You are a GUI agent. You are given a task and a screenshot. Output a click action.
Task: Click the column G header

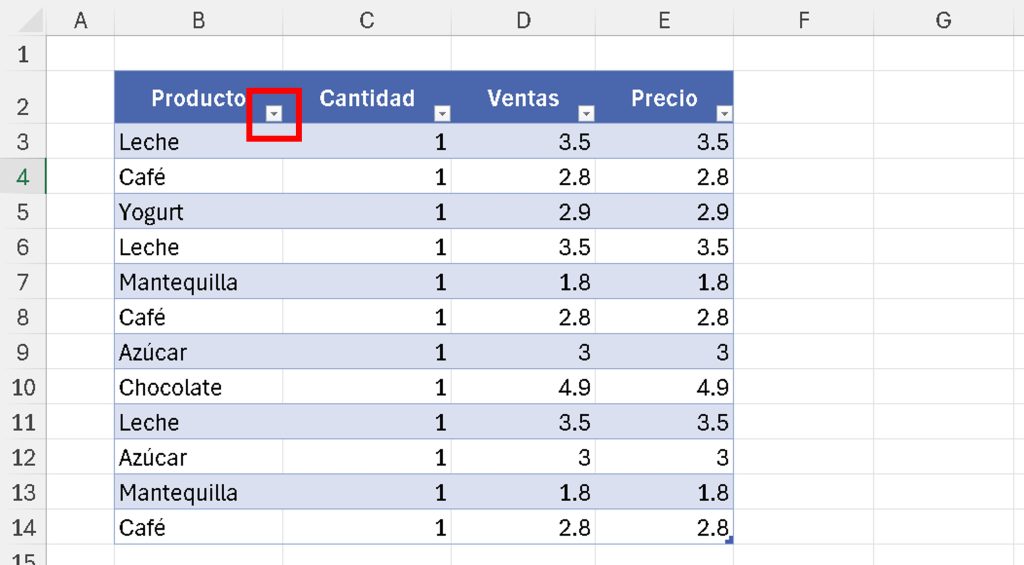pyautogui.click(x=942, y=20)
